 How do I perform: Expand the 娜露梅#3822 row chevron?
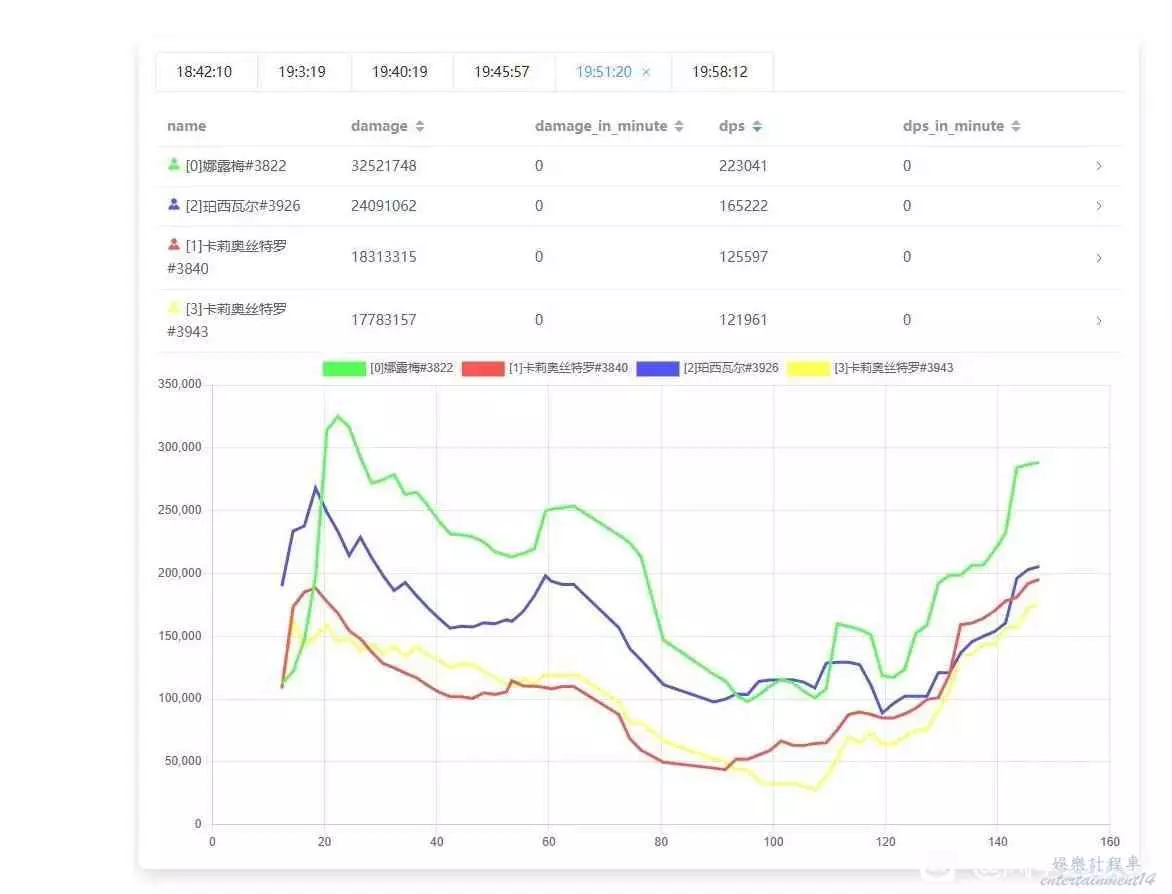[1099, 166]
